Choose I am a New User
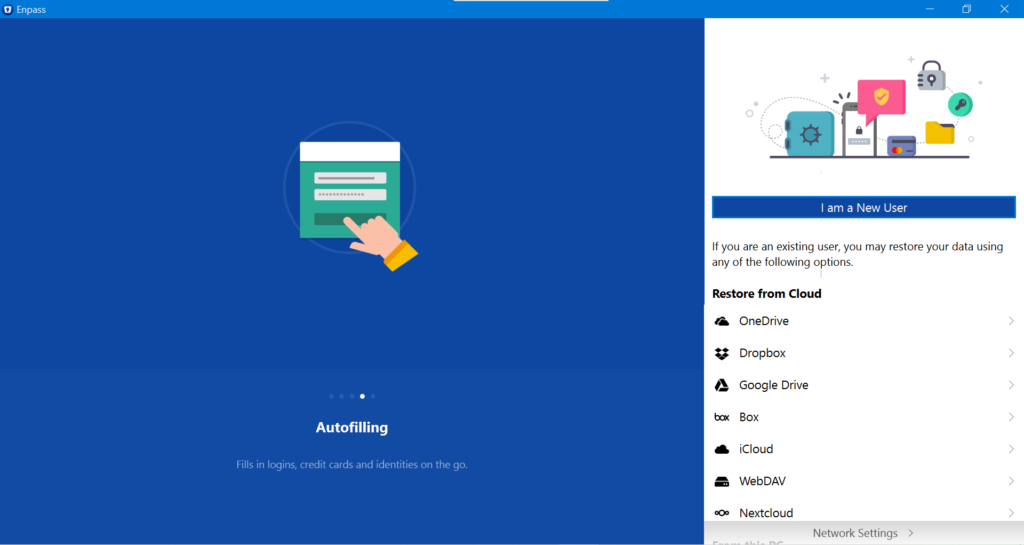1024x545 pixels. click(863, 208)
